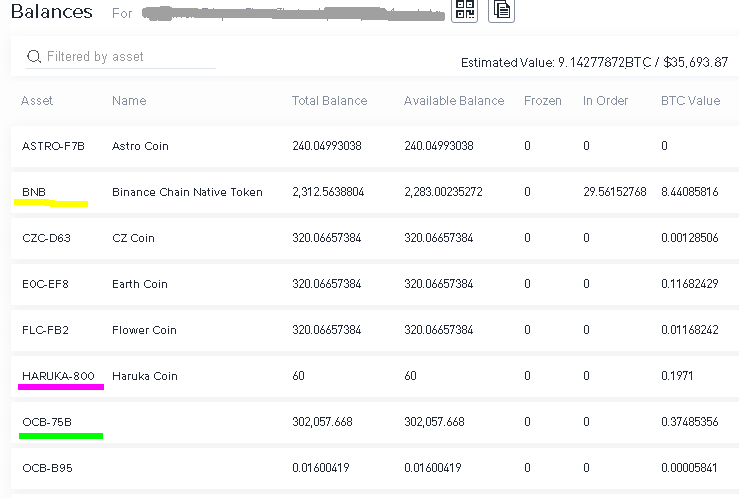Image resolution: width=739 pixels, height=498 pixels.
Task: Click the Estimated Value total text
Action: tap(593, 62)
